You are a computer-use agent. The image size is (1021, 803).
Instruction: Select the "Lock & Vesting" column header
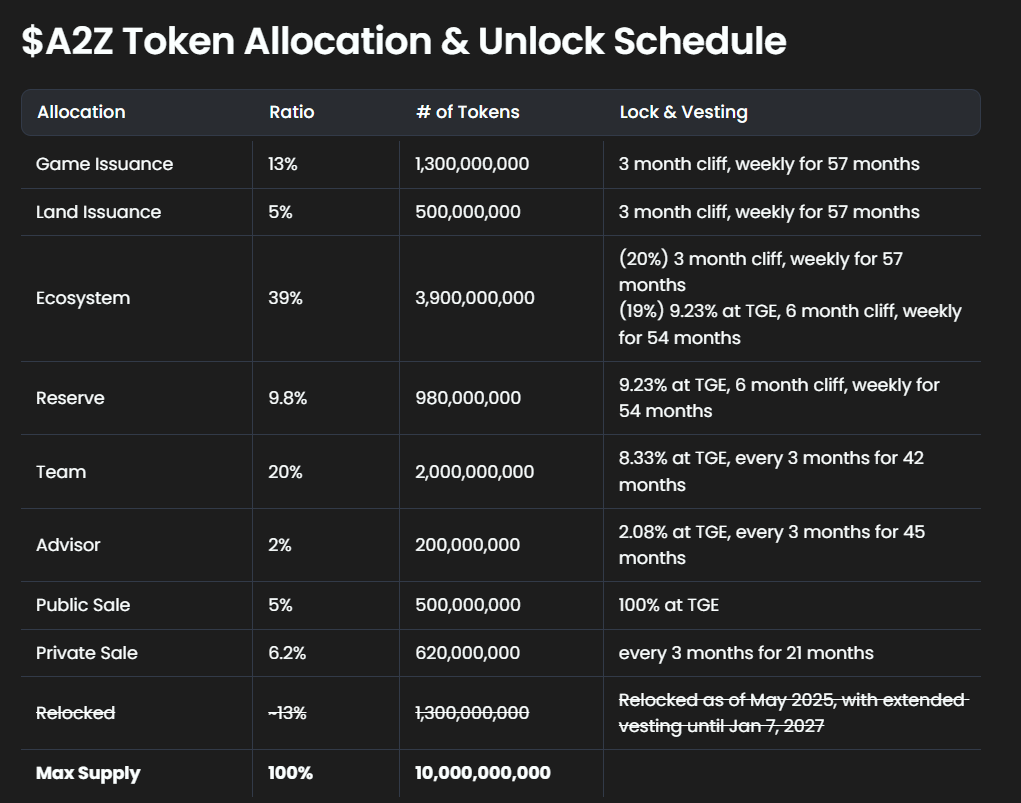click(683, 112)
